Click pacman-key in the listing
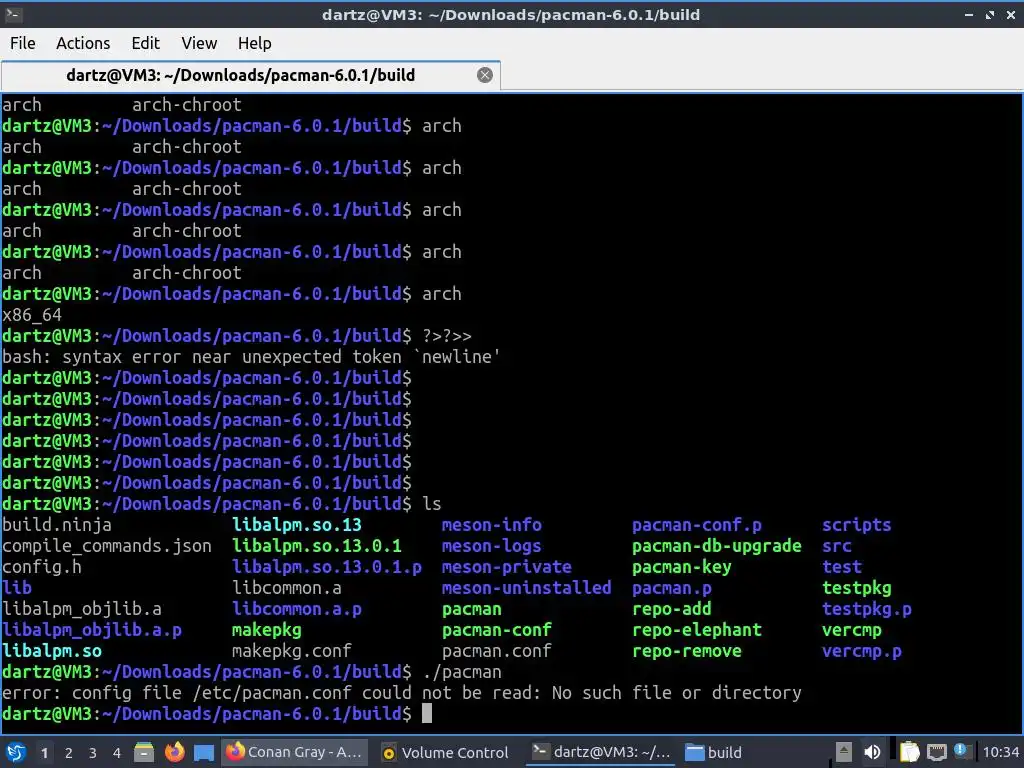Image resolution: width=1024 pixels, height=768 pixels. click(682, 567)
